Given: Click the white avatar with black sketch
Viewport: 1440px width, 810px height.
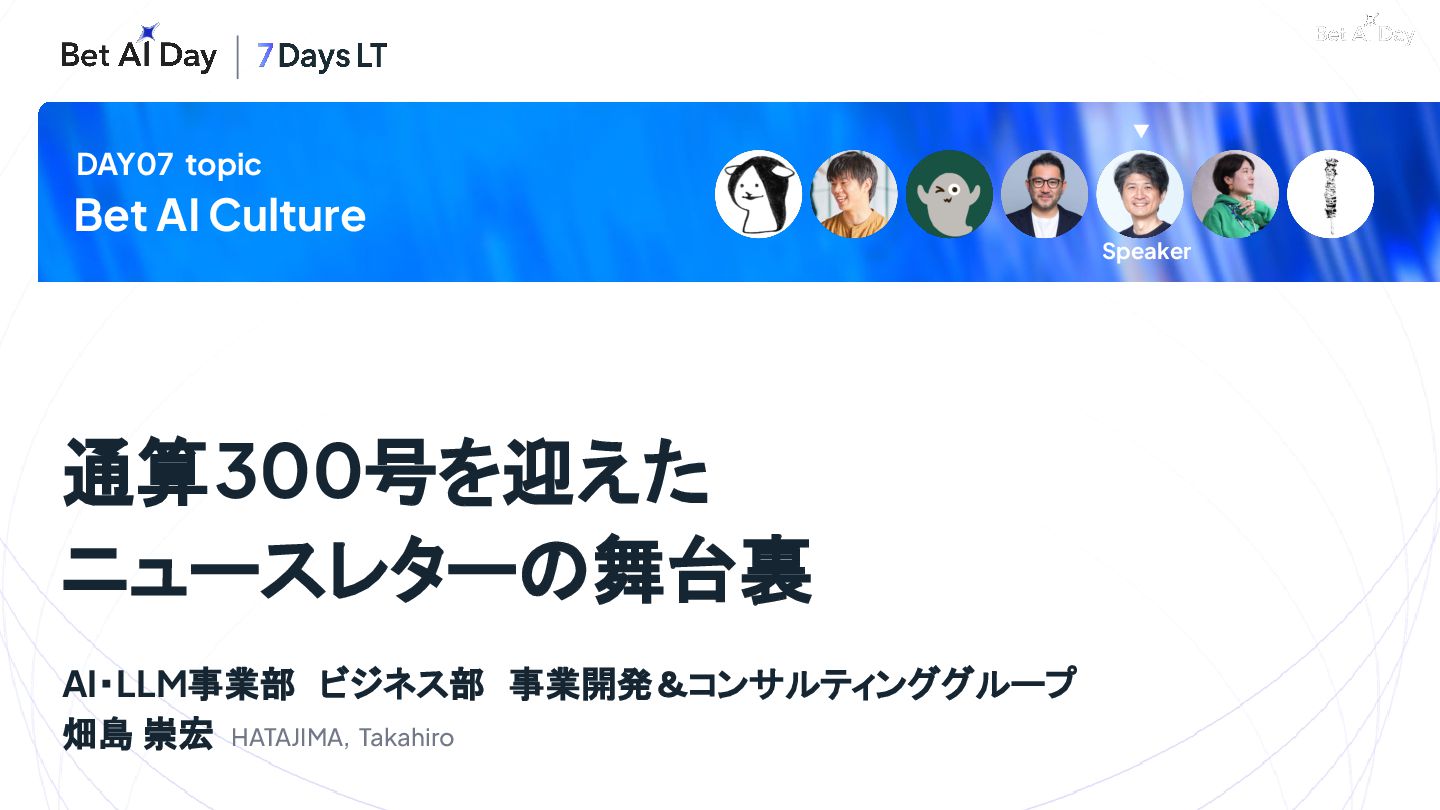Looking at the screenshot, I should pos(1330,194).
